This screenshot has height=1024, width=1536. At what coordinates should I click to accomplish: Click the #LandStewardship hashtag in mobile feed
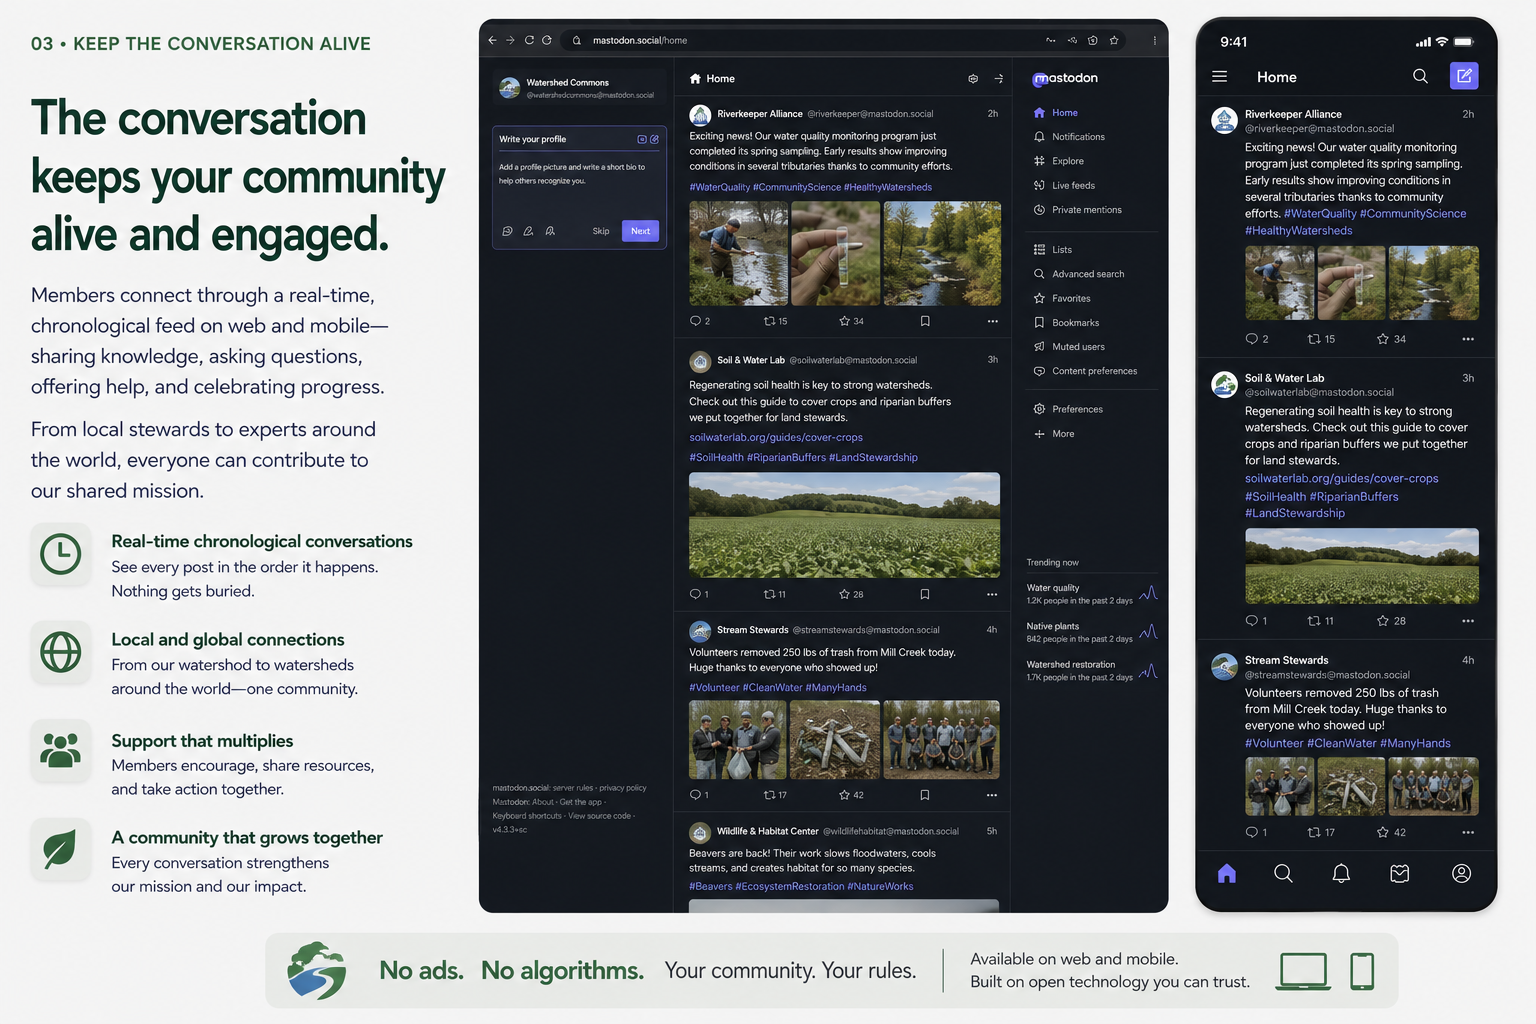(1295, 513)
